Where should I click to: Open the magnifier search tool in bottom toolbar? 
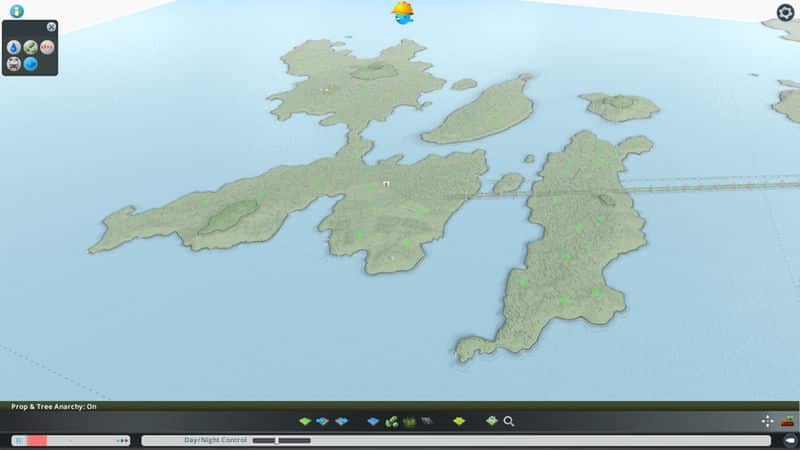tap(509, 421)
